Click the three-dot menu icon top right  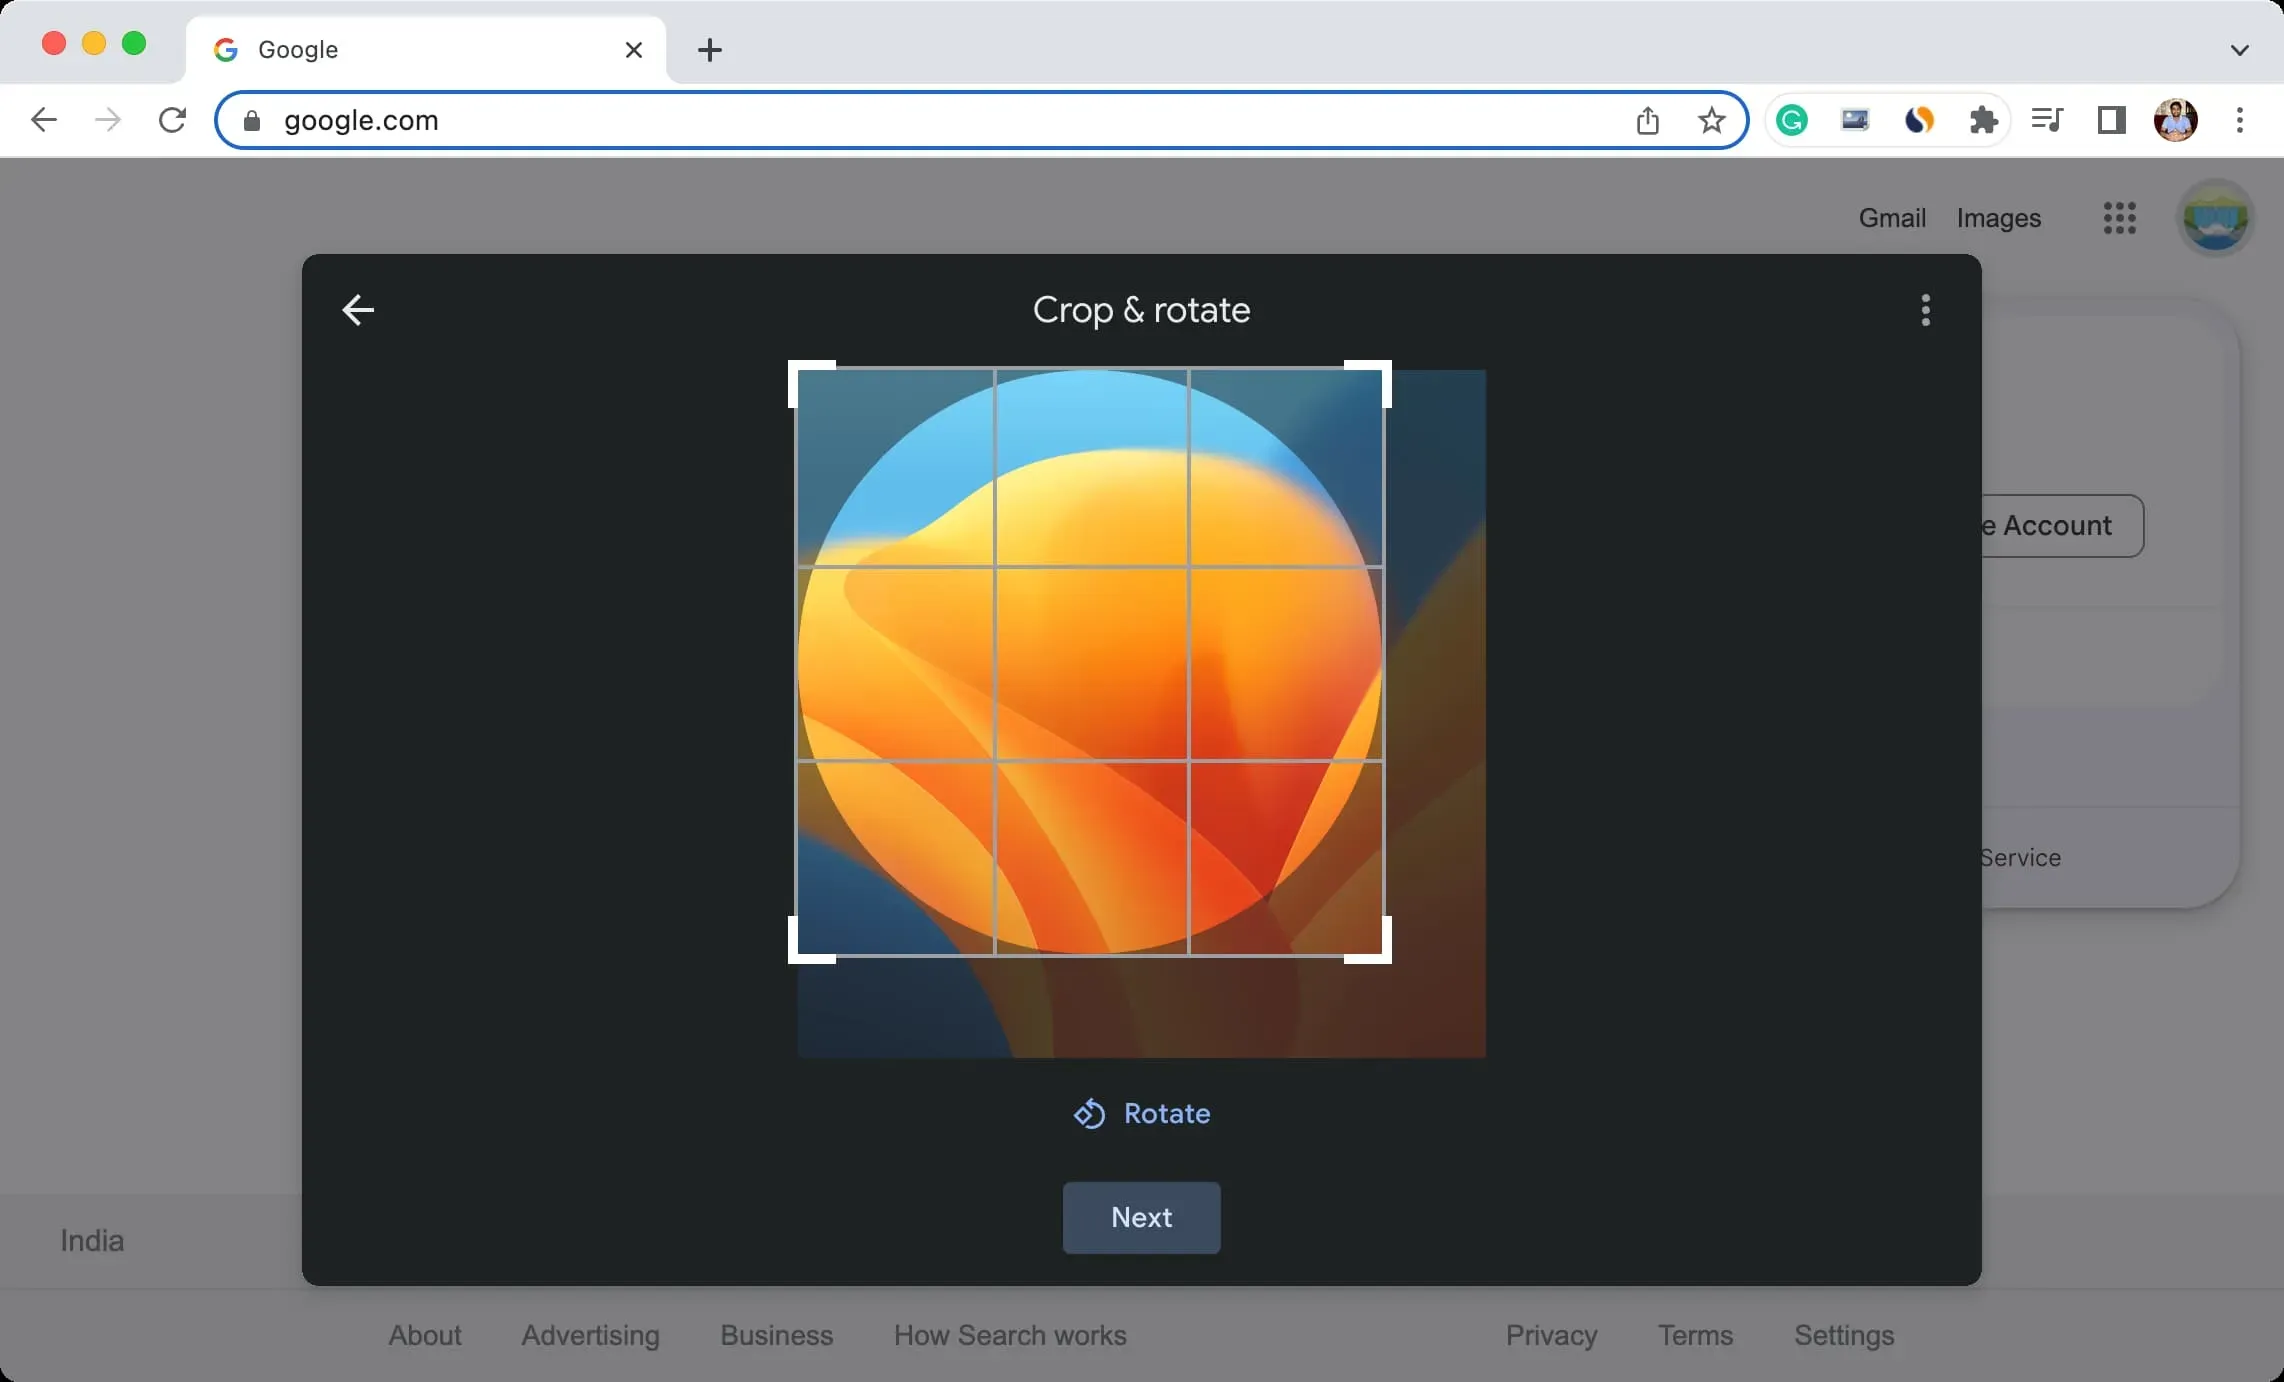(1927, 310)
